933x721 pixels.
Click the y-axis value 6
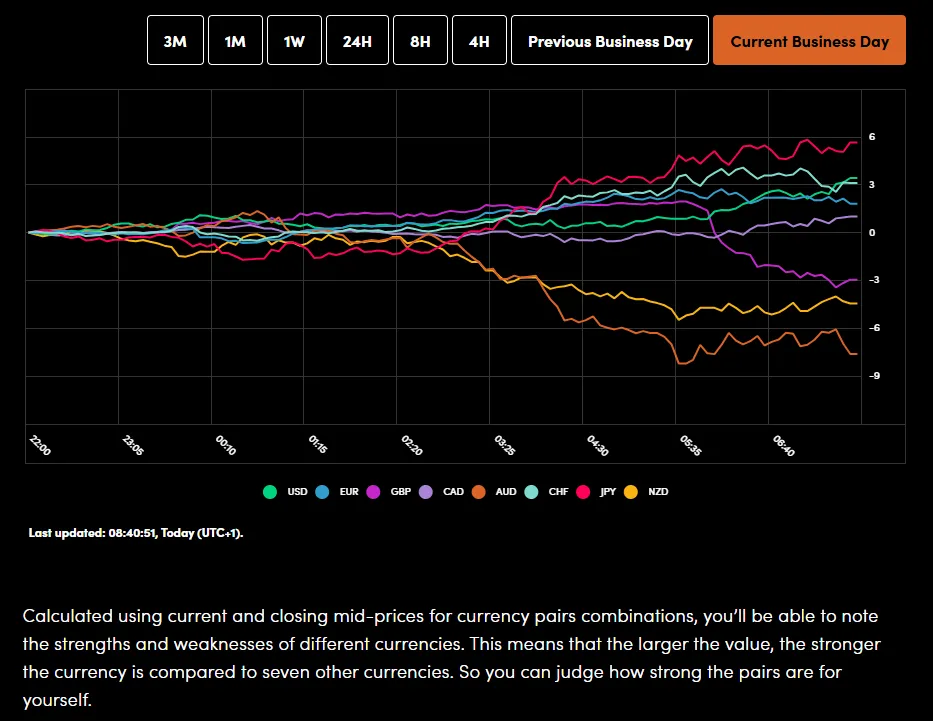[x=872, y=137]
